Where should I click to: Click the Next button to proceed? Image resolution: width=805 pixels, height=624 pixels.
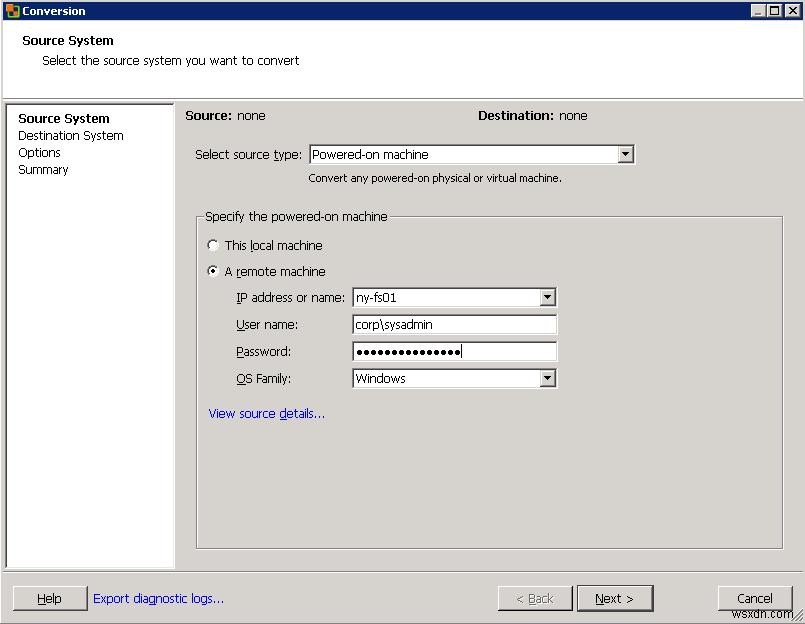pos(614,597)
